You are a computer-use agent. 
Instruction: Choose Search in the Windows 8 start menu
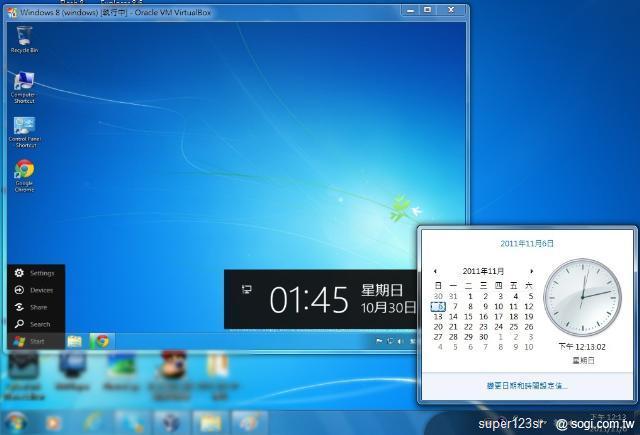click(36, 324)
